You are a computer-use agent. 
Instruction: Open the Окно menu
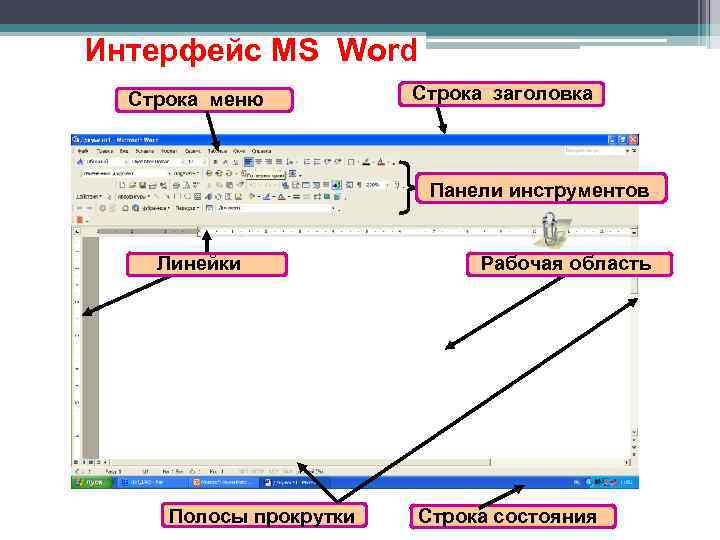pyautogui.click(x=239, y=151)
